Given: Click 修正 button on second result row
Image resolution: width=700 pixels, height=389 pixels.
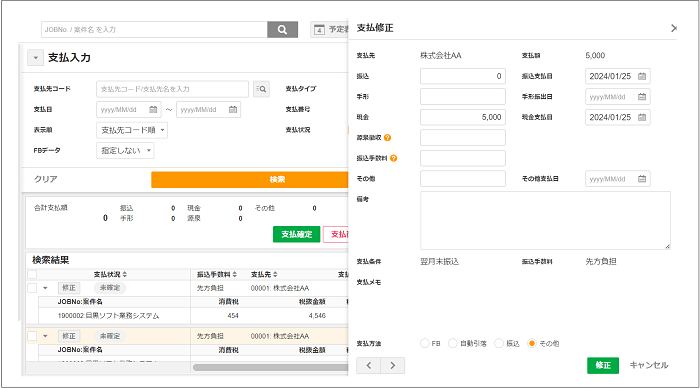Looking at the screenshot, I should [x=69, y=336].
